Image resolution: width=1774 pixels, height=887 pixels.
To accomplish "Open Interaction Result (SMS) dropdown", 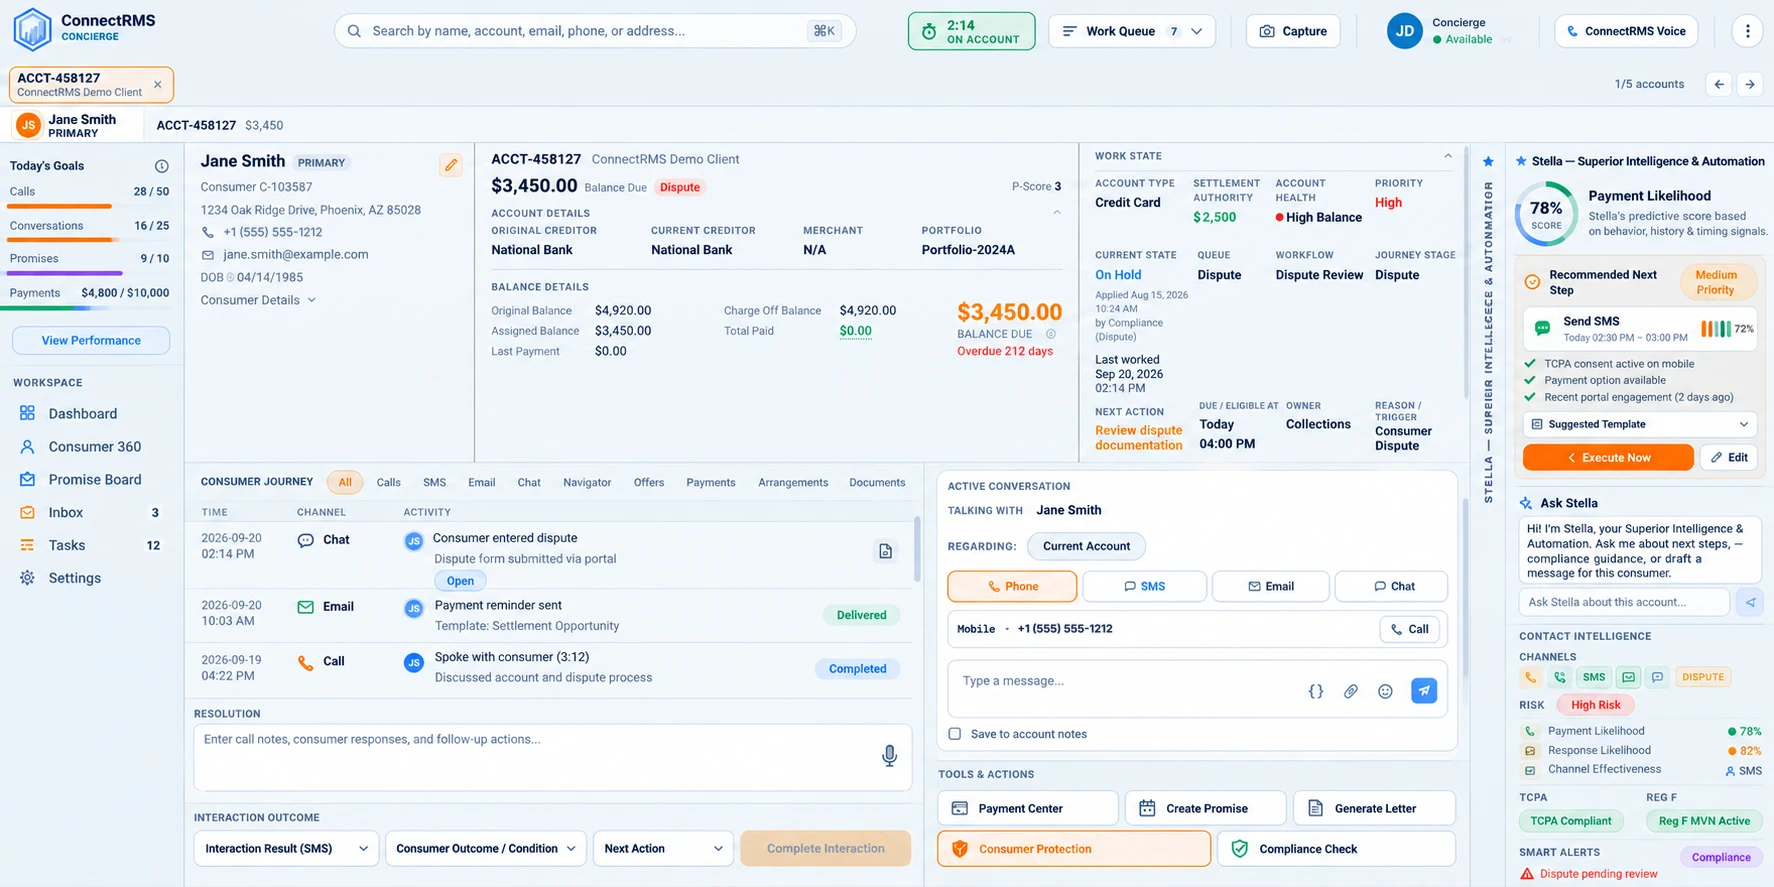I will (286, 848).
